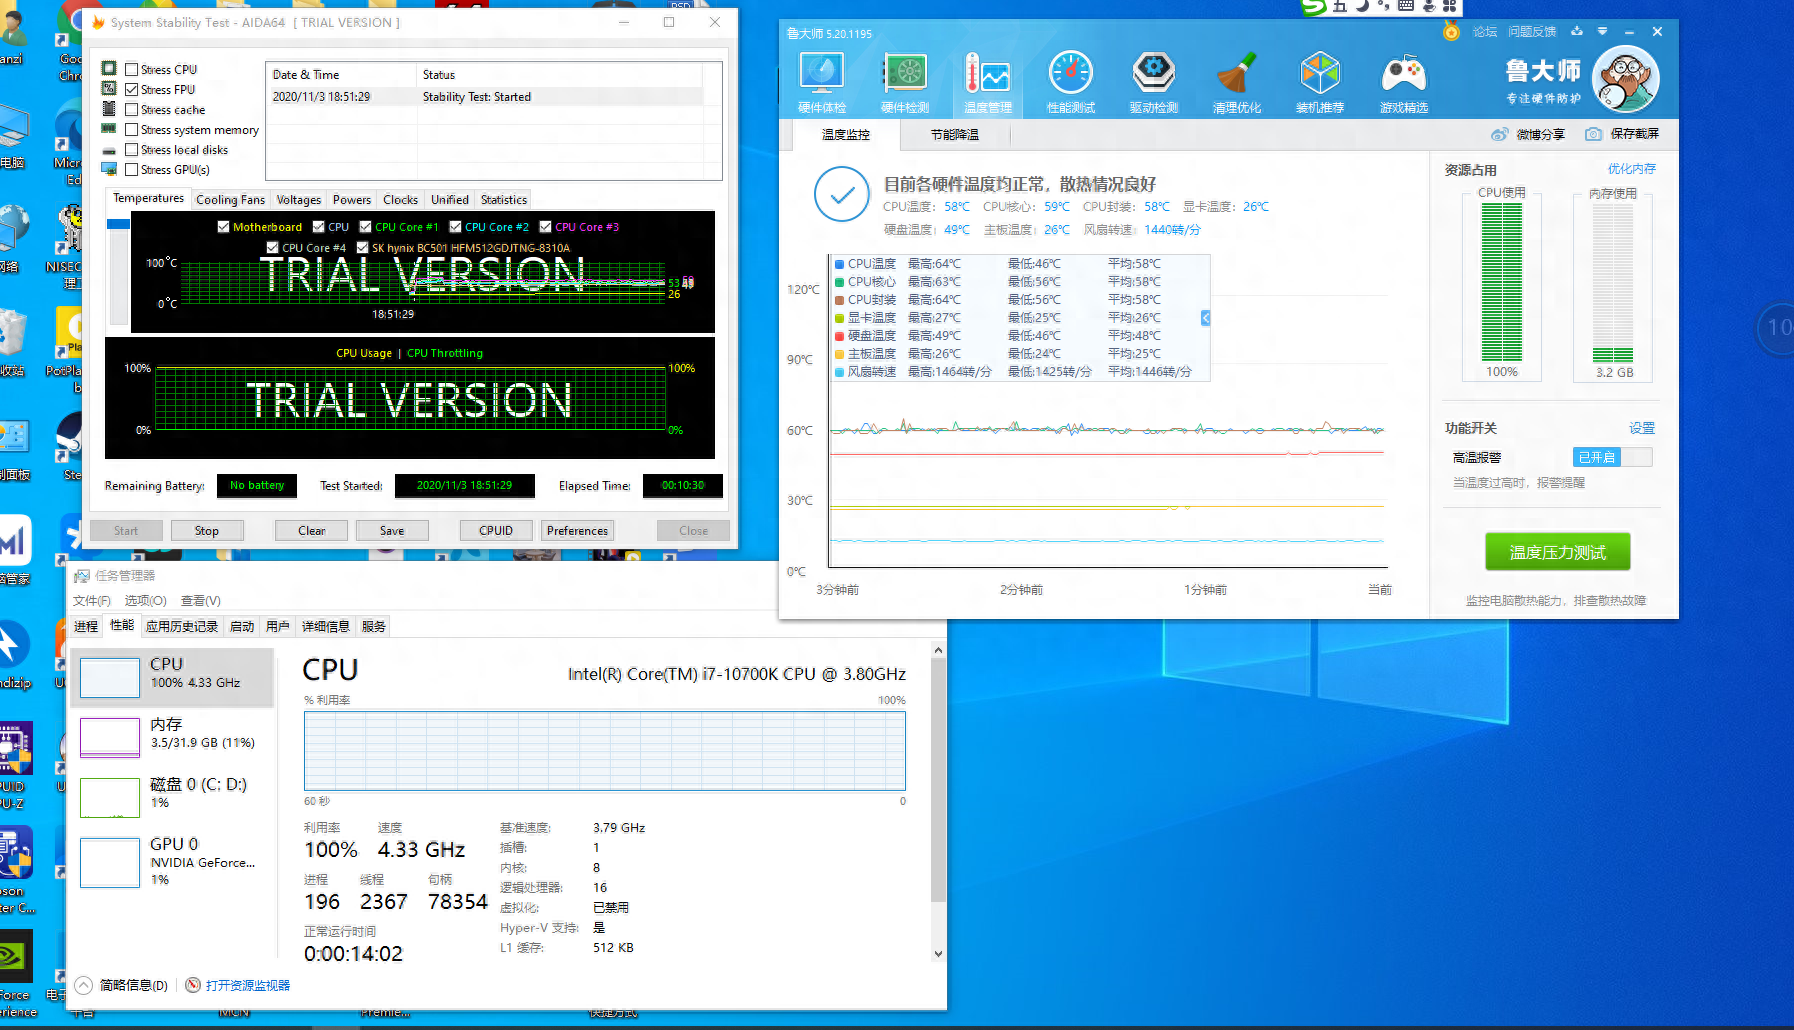Open the 文件(F) menu in Task Manager
The width and height of the screenshot is (1794, 1030).
pos(92,601)
